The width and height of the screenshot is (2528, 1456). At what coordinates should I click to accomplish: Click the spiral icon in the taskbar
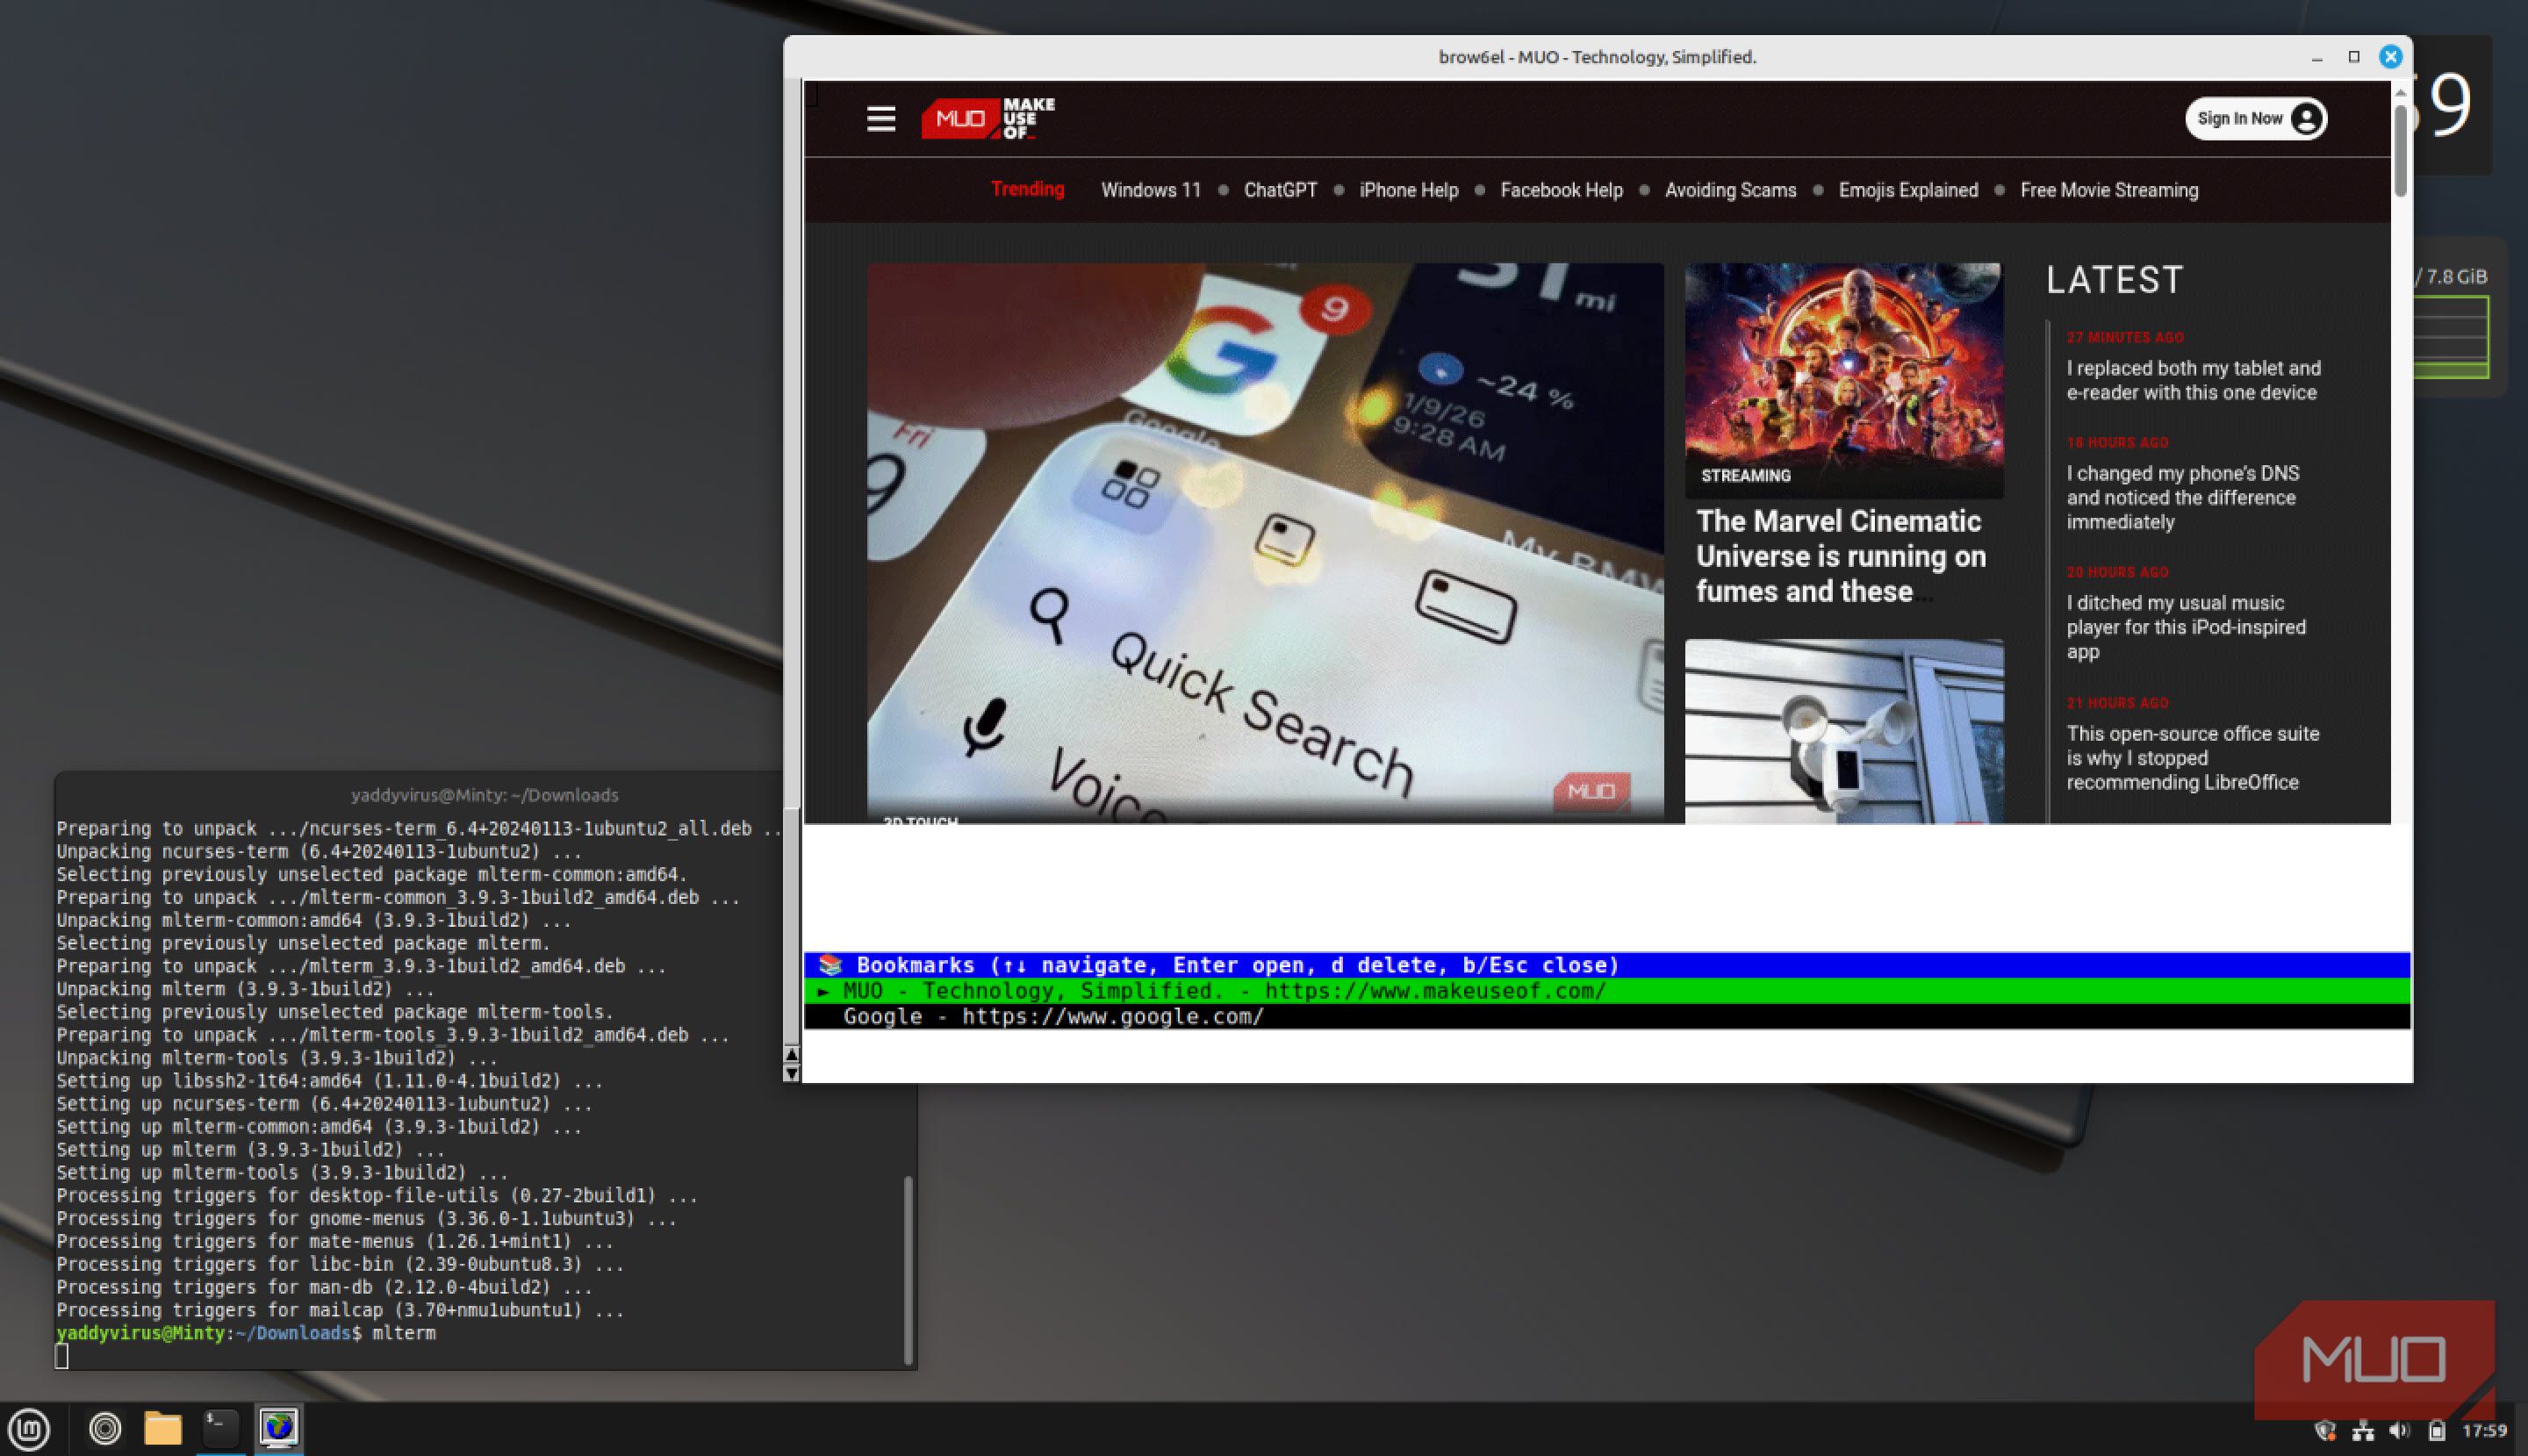105,1428
